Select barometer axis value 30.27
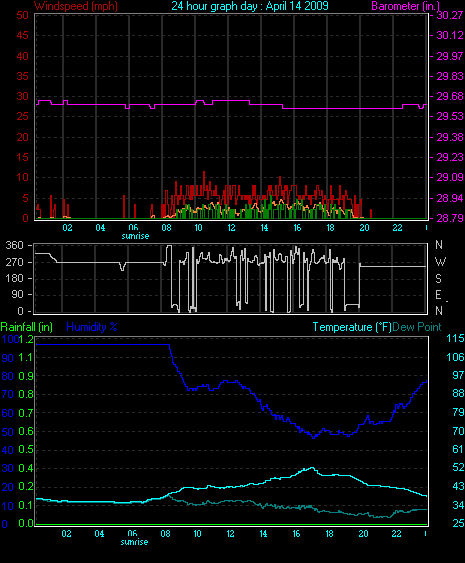The width and height of the screenshot is (465, 563). pos(449,15)
